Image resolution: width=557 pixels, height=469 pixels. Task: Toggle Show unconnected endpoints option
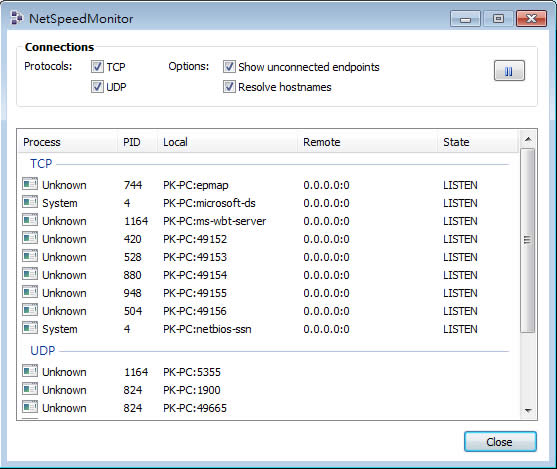click(x=229, y=66)
